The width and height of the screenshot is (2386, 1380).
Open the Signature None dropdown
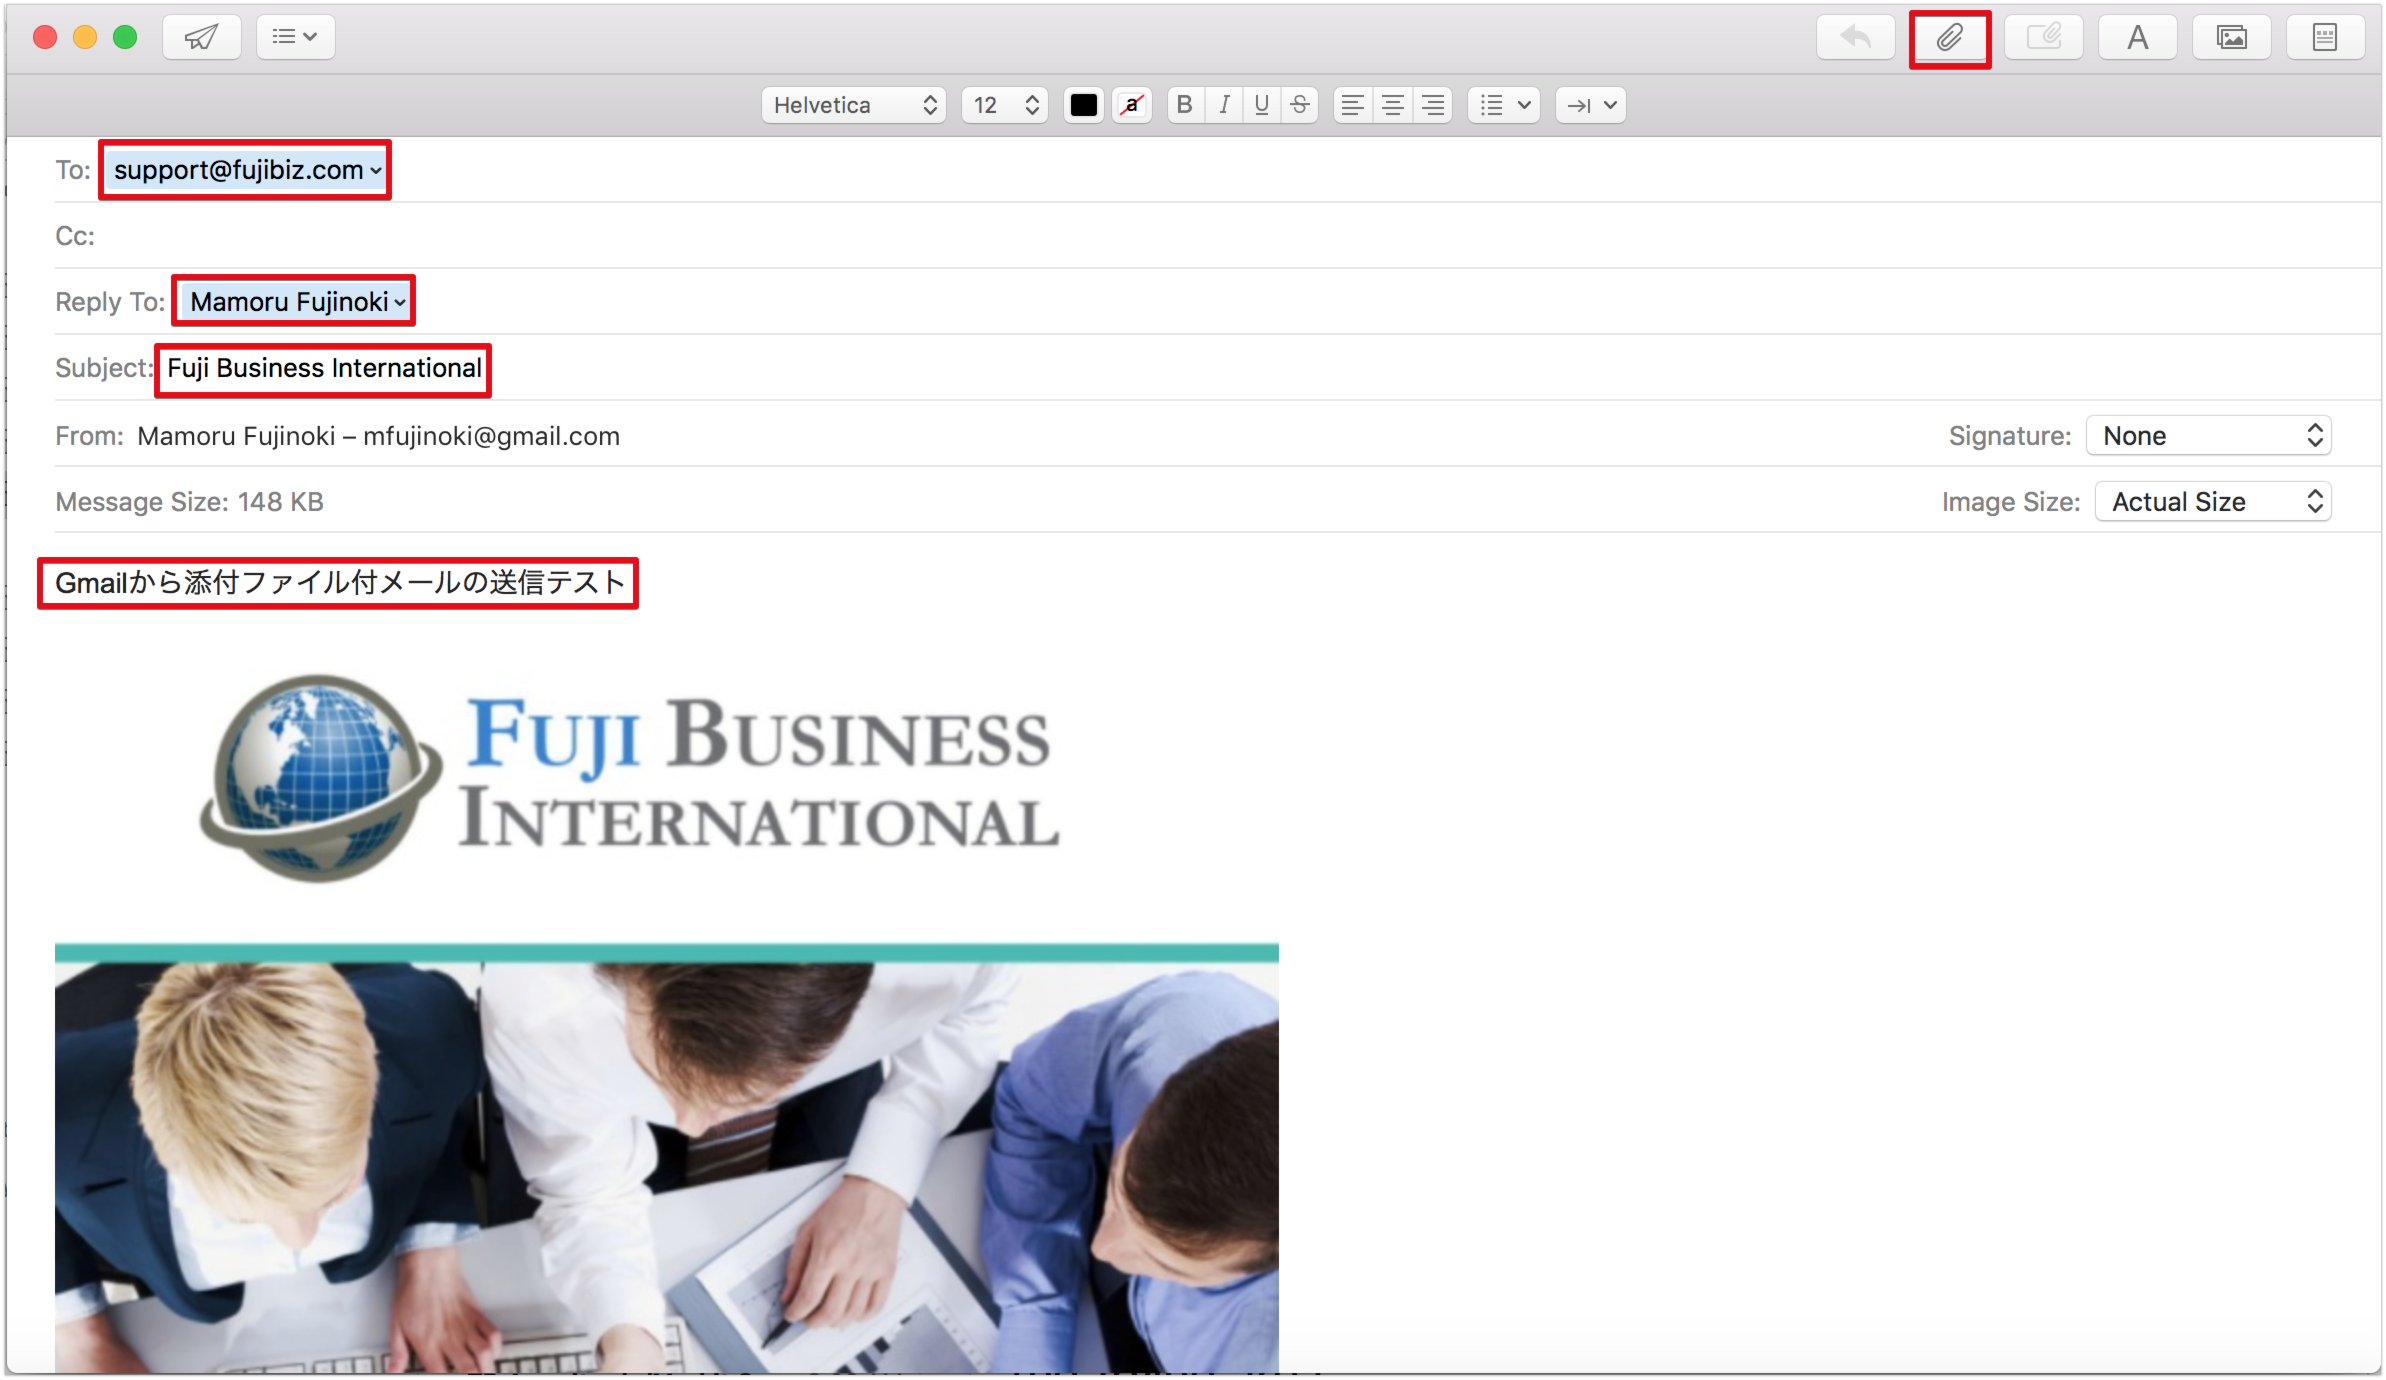(x=2208, y=436)
